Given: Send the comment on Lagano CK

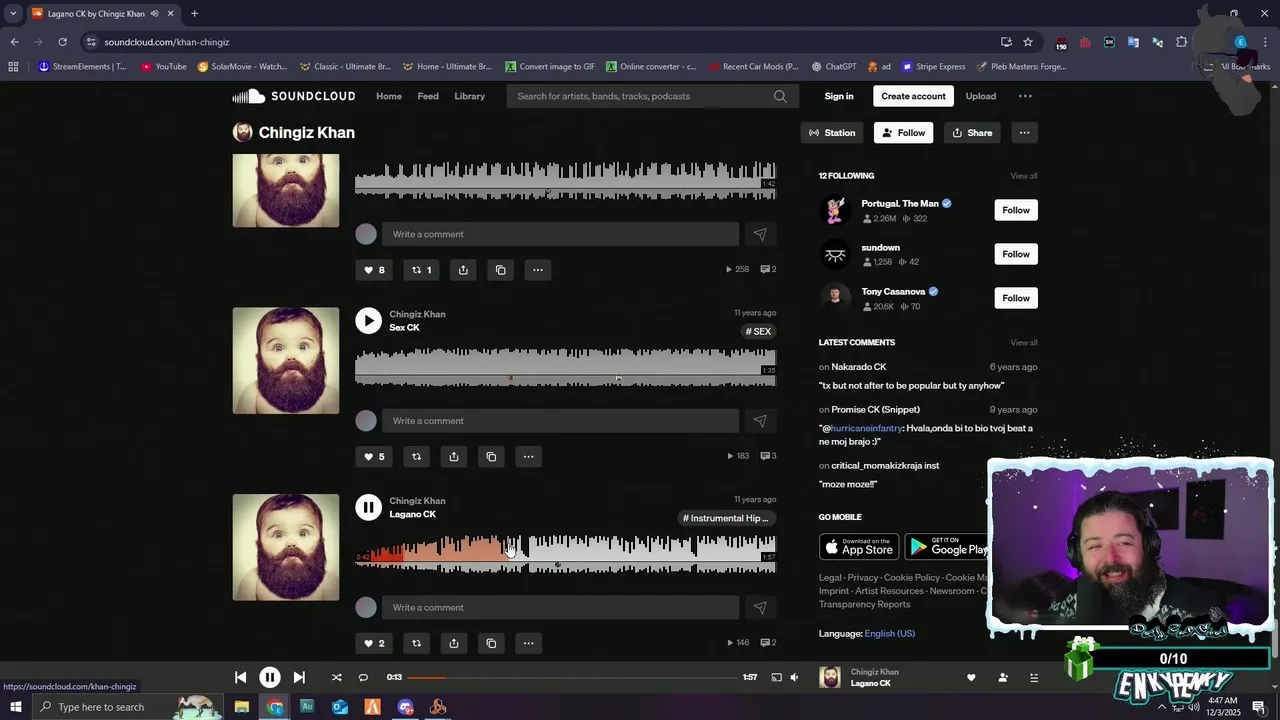Looking at the screenshot, I should (760, 608).
